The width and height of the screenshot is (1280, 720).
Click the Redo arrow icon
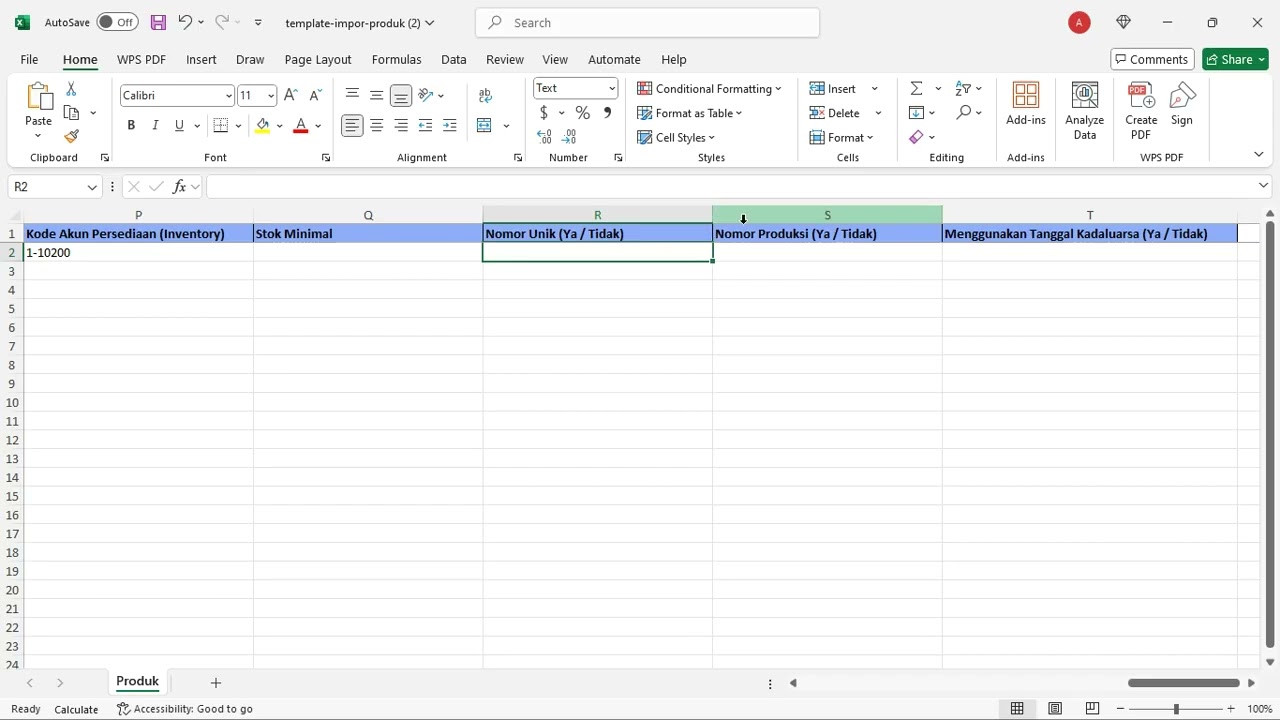(x=222, y=22)
